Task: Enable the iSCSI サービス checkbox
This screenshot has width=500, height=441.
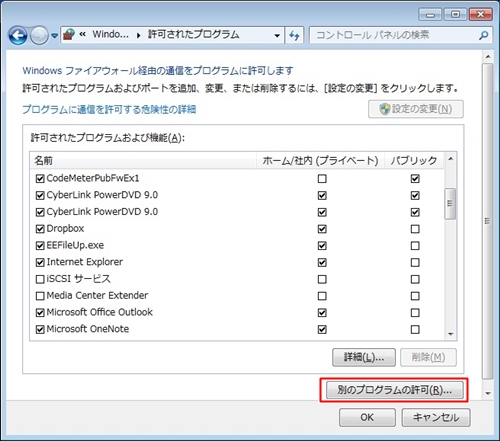Action: 40,279
